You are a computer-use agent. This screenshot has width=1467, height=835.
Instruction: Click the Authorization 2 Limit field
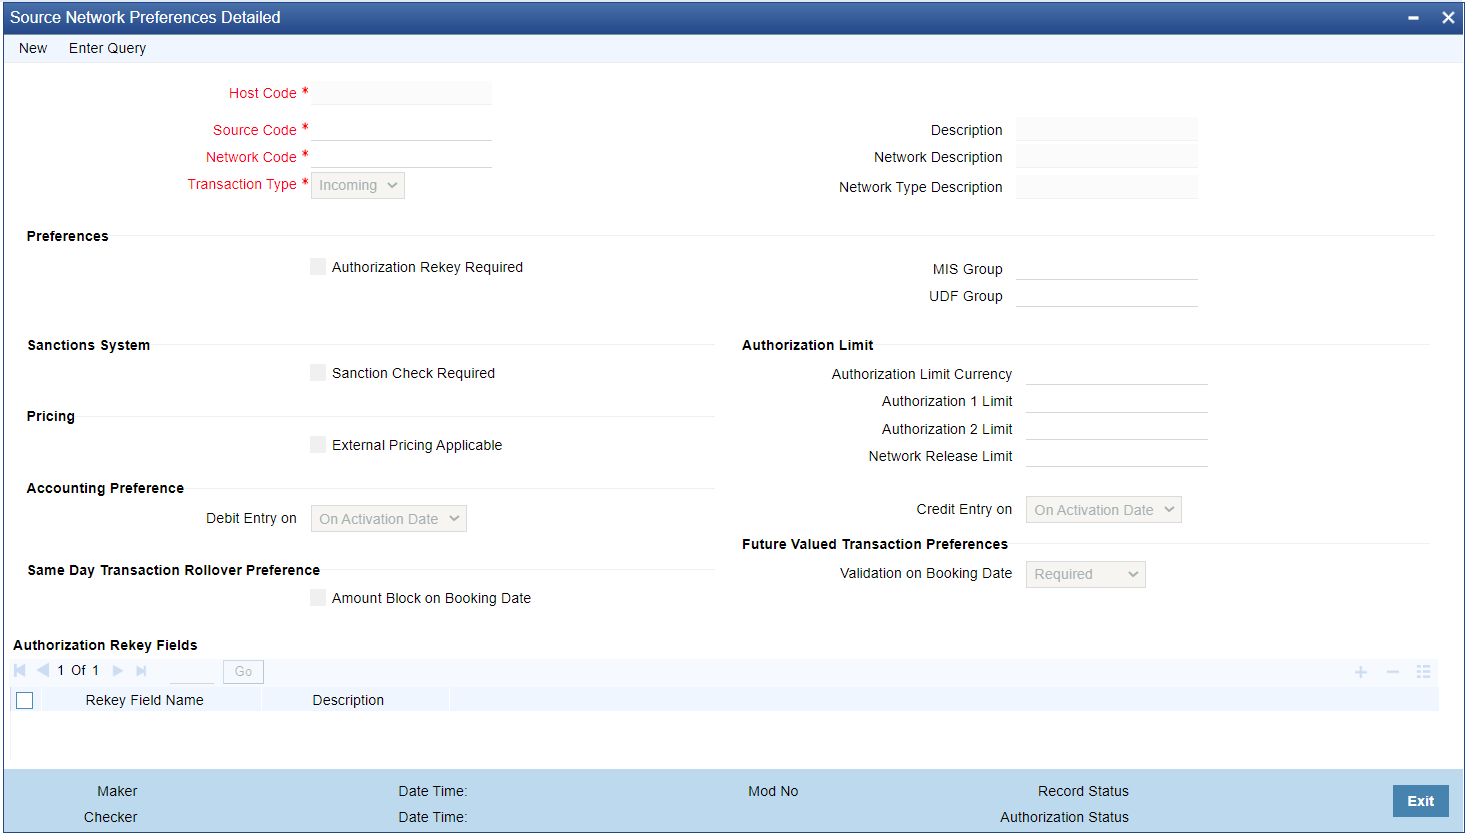(x=1117, y=428)
